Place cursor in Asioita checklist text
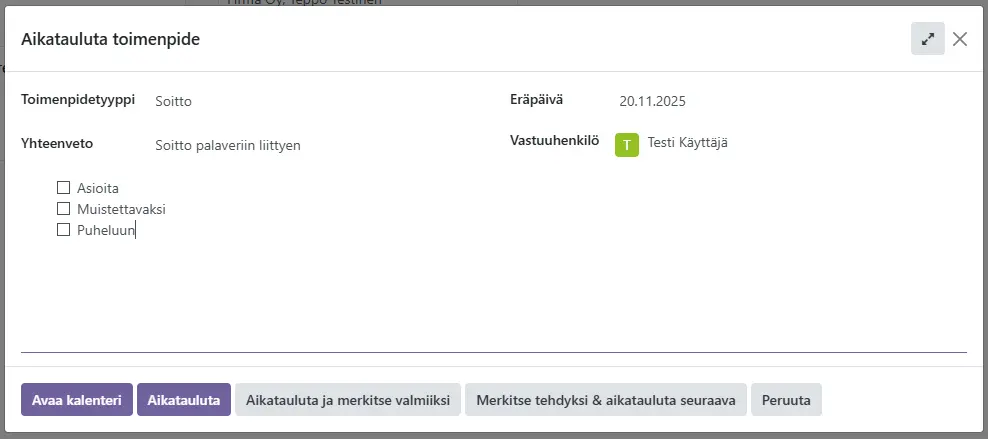This screenshot has height=439, width=988. (98, 187)
